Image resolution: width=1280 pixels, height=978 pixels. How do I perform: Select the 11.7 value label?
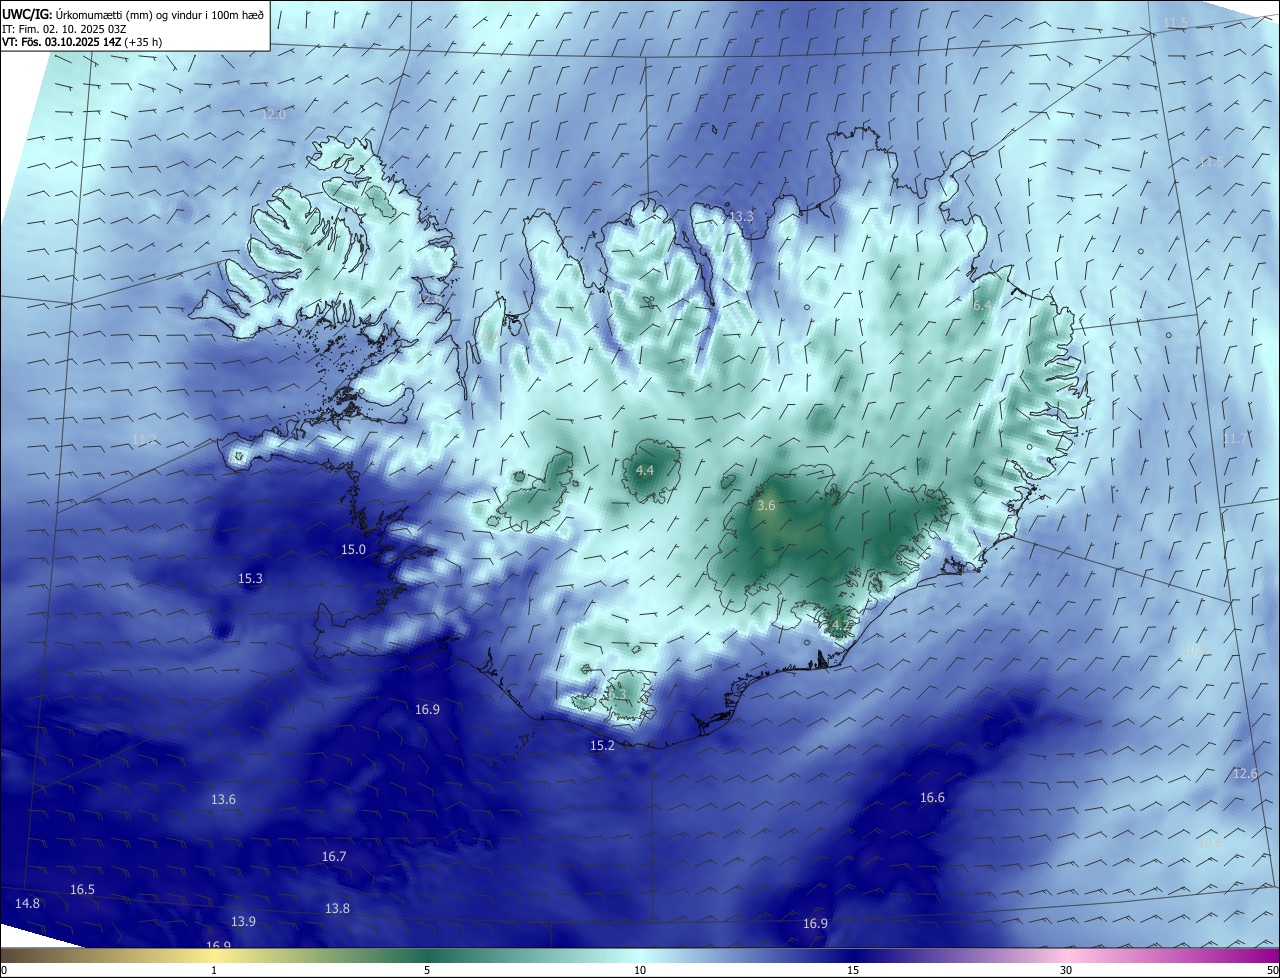[1236, 438]
